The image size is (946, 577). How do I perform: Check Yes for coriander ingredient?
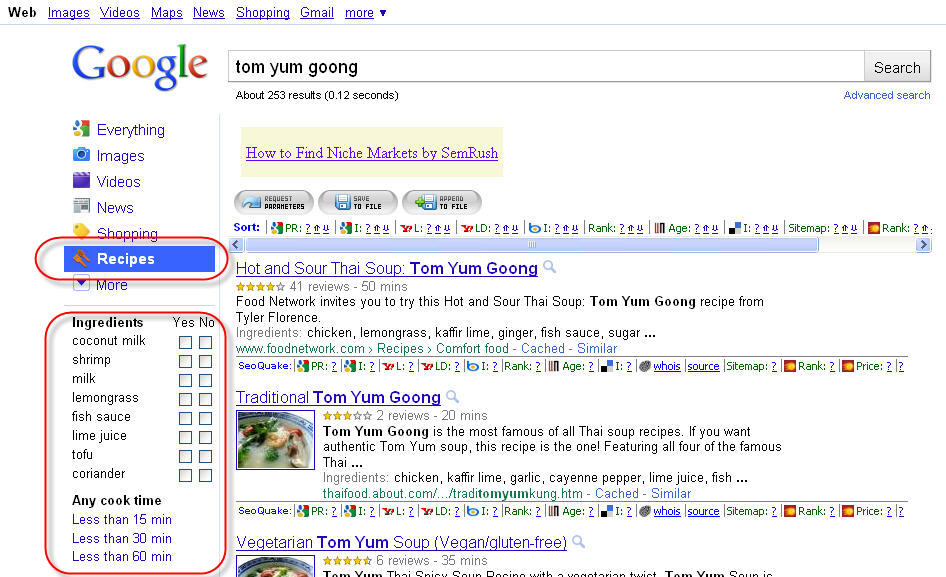point(185,476)
